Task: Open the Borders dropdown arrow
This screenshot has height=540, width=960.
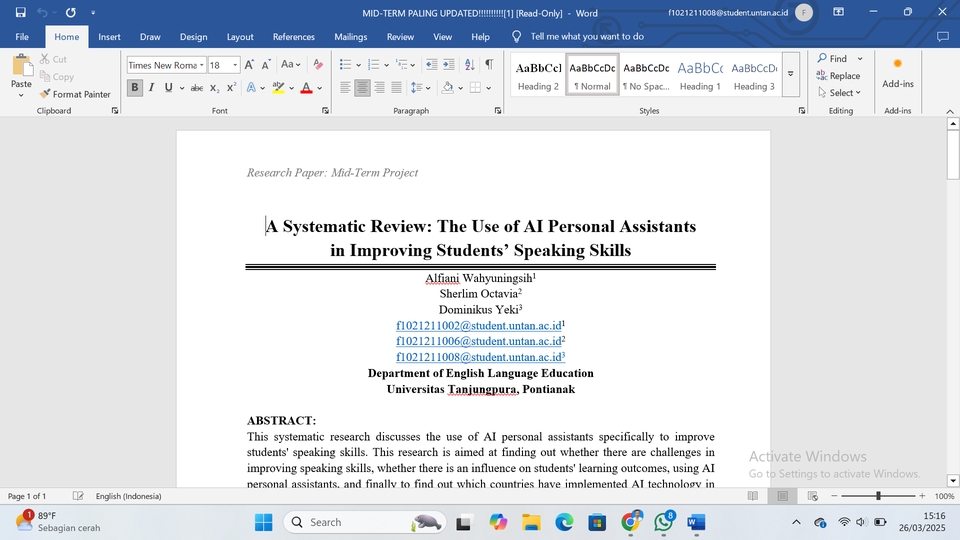Action: 489,88
